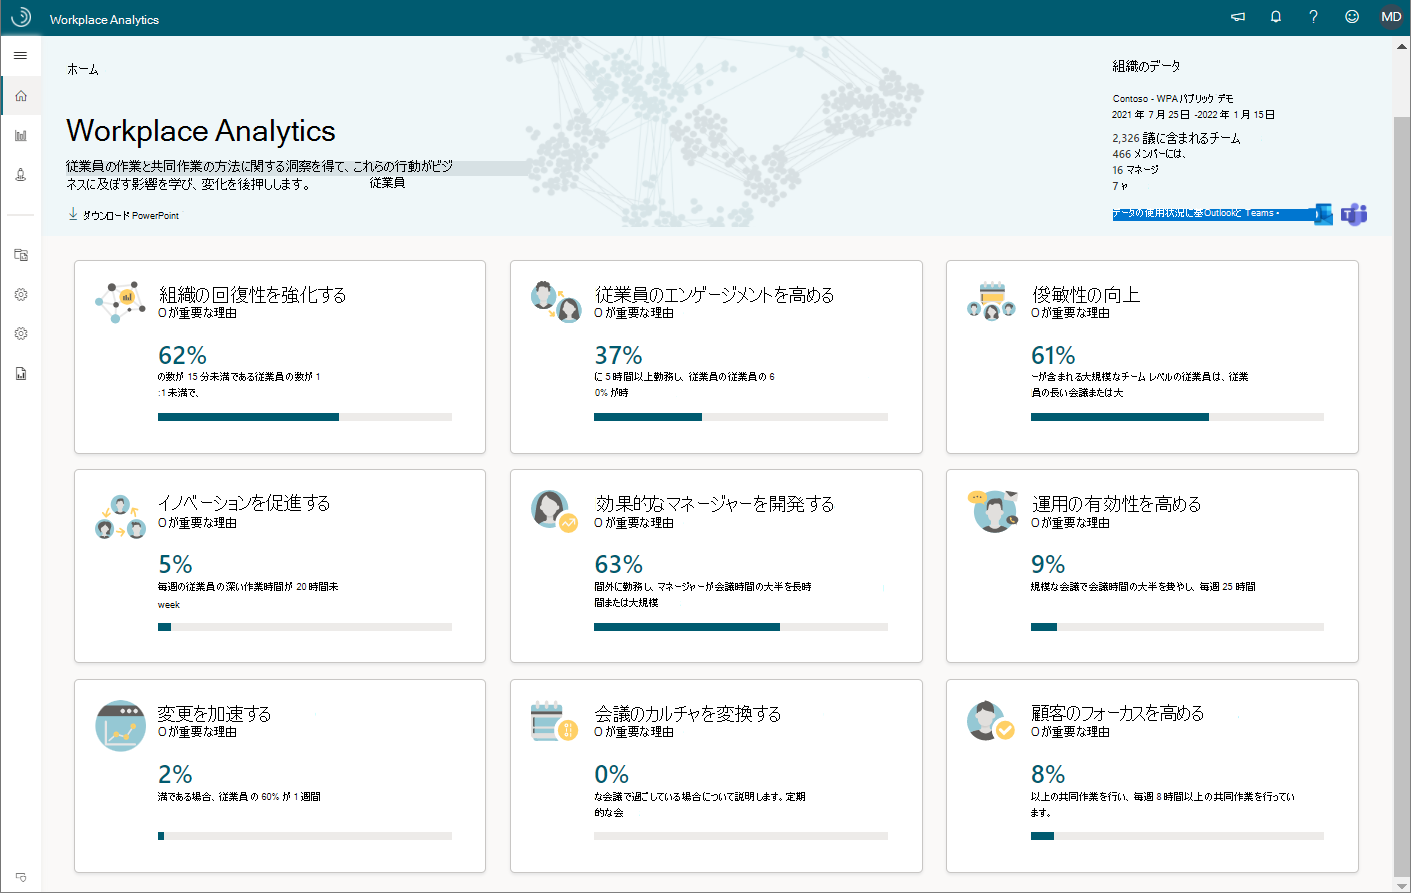Screen dimensions: 1411x893
Task: Click the manager icon on 効果的なマネージャーを開発する card
Action: coord(555,510)
